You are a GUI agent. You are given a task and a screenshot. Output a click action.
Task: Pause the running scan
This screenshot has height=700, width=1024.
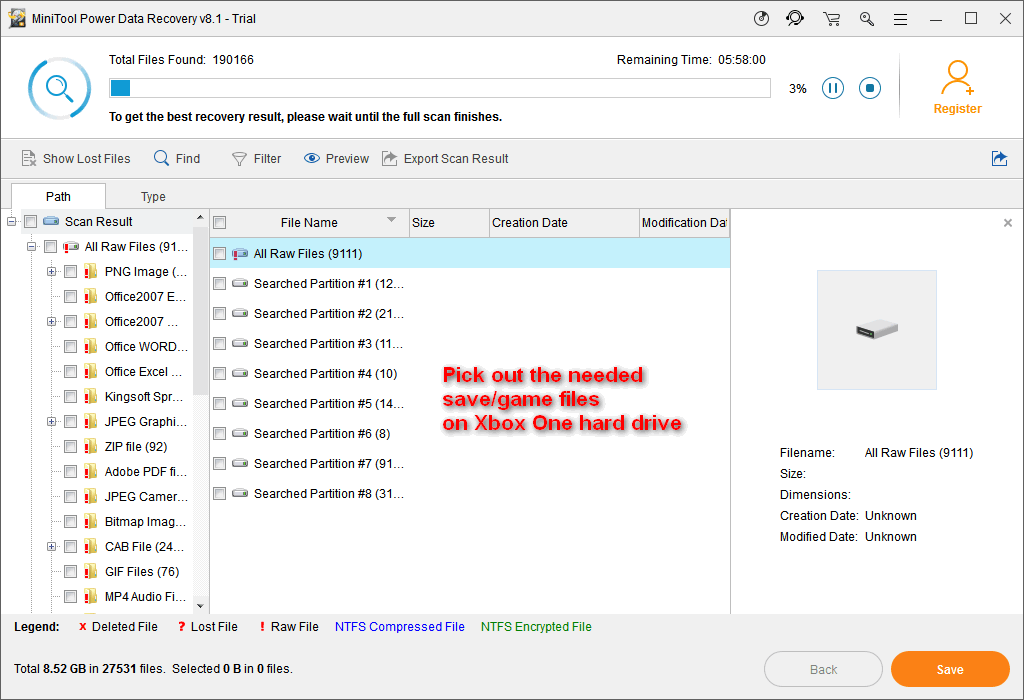(x=832, y=88)
